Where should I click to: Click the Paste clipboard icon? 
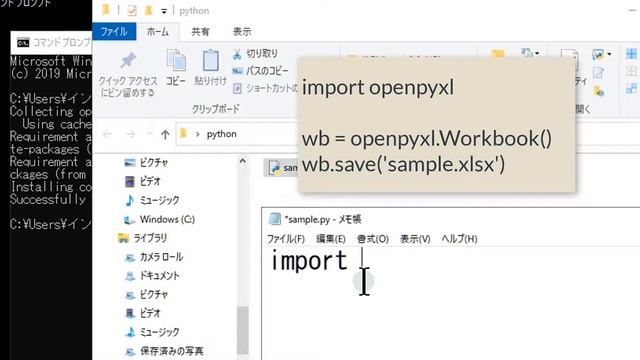coord(211,60)
